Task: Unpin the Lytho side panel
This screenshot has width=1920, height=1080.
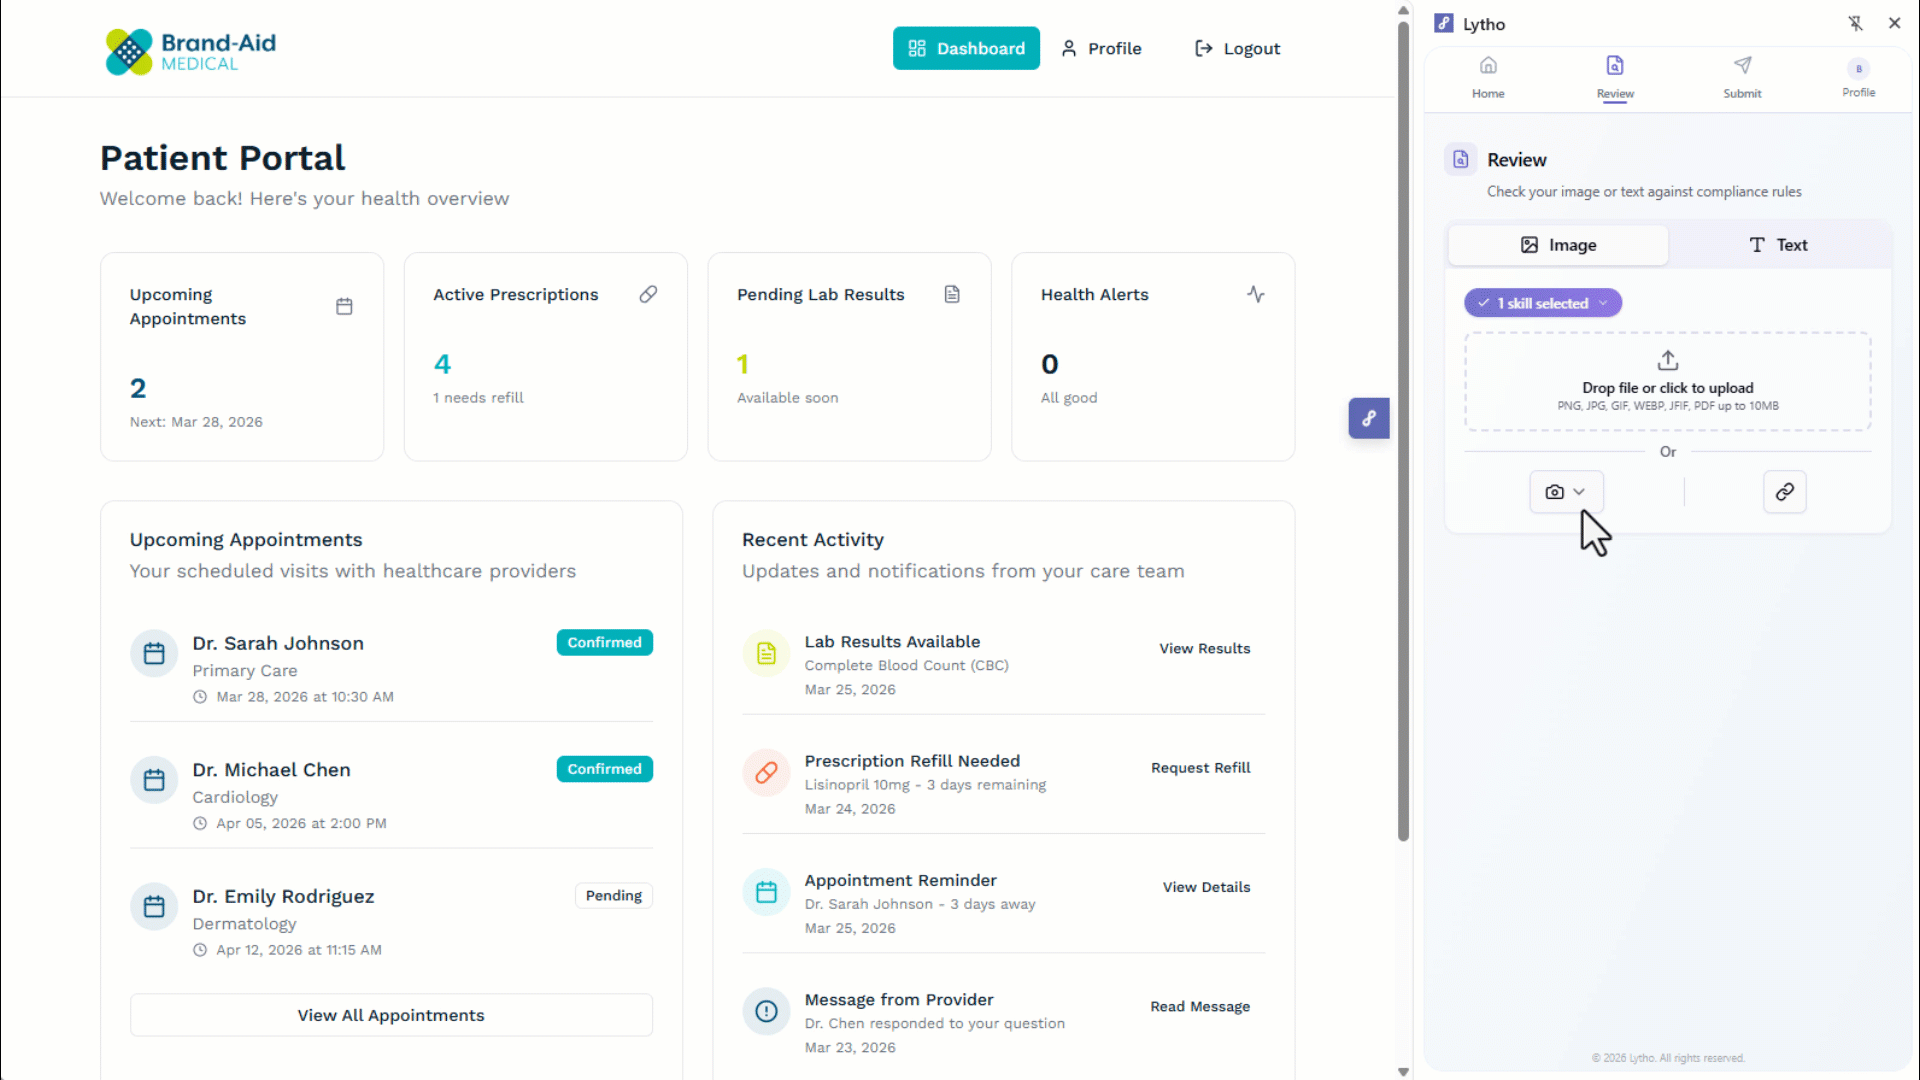Action: [x=1855, y=23]
